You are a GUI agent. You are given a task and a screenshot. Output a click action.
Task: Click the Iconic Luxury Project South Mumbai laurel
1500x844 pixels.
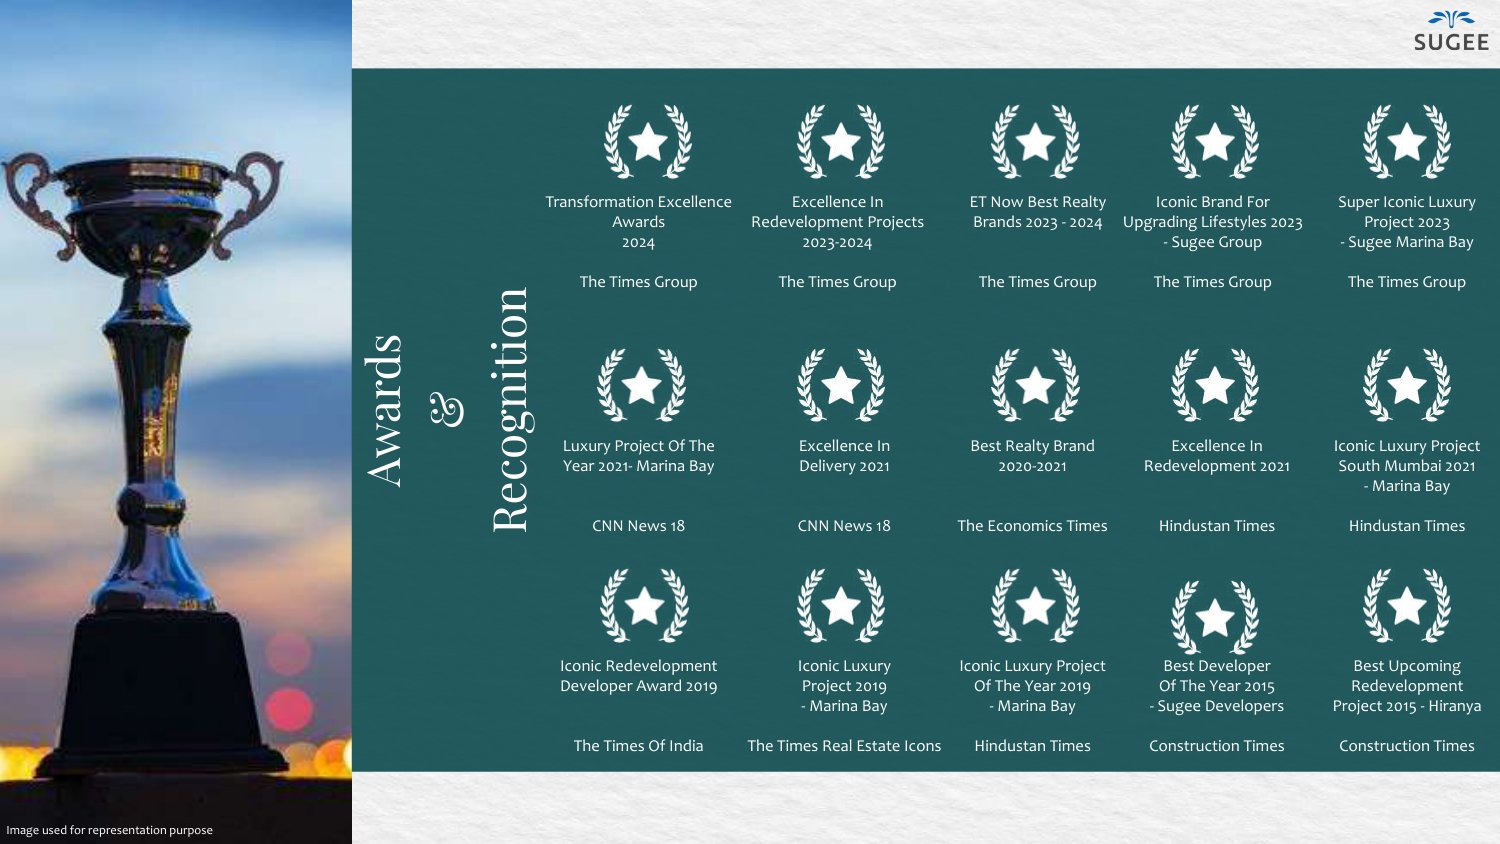tap(1407, 385)
